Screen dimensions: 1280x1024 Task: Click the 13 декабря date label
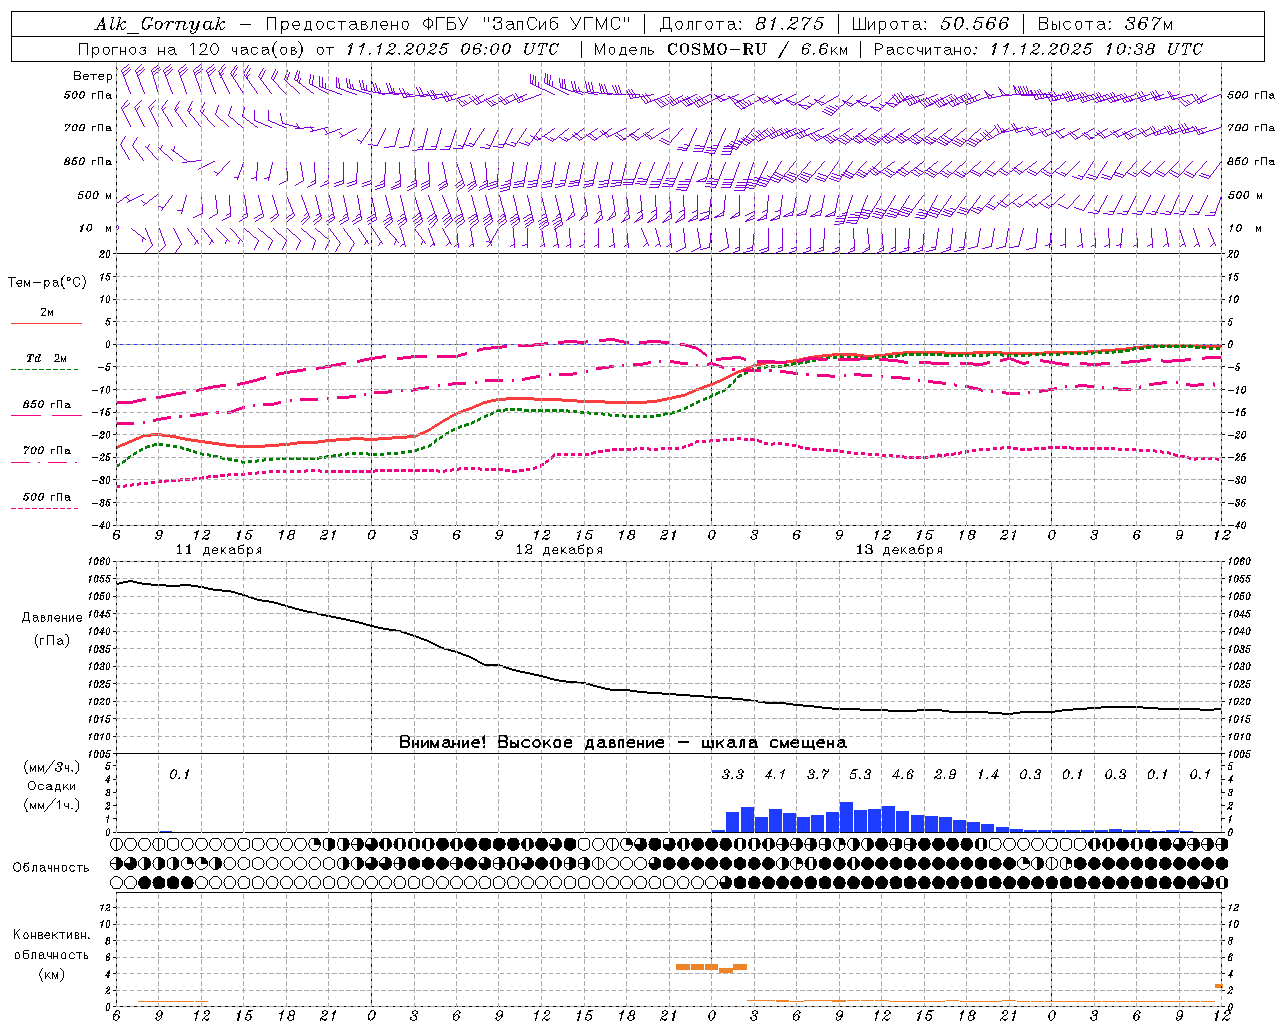point(899,550)
